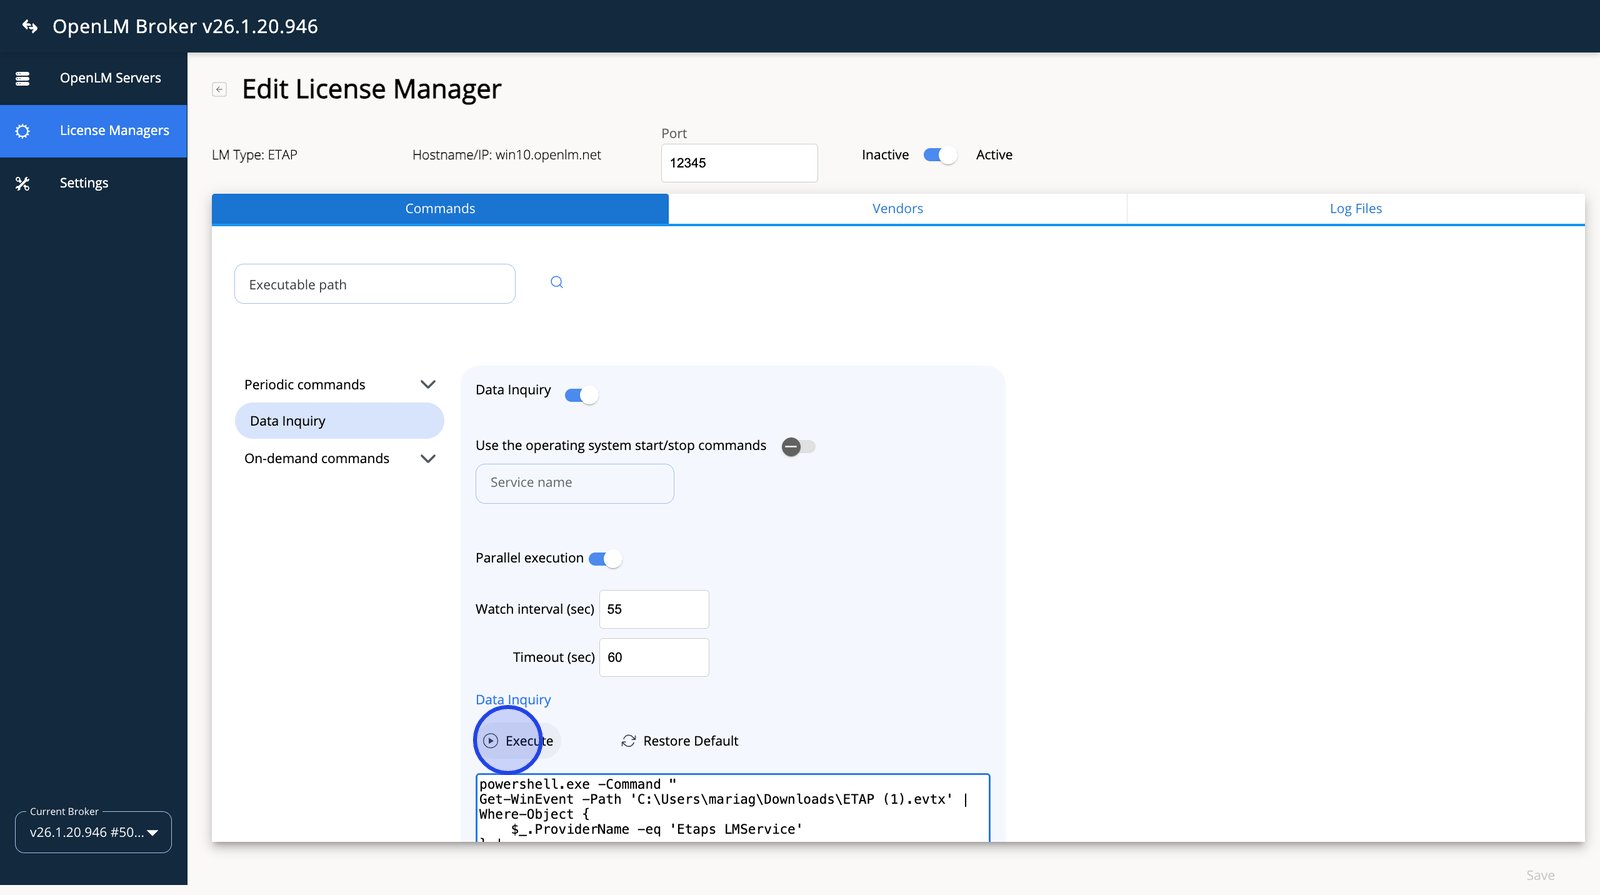Collapse the Periodic commands section
The width and height of the screenshot is (1600, 895).
[x=428, y=385]
